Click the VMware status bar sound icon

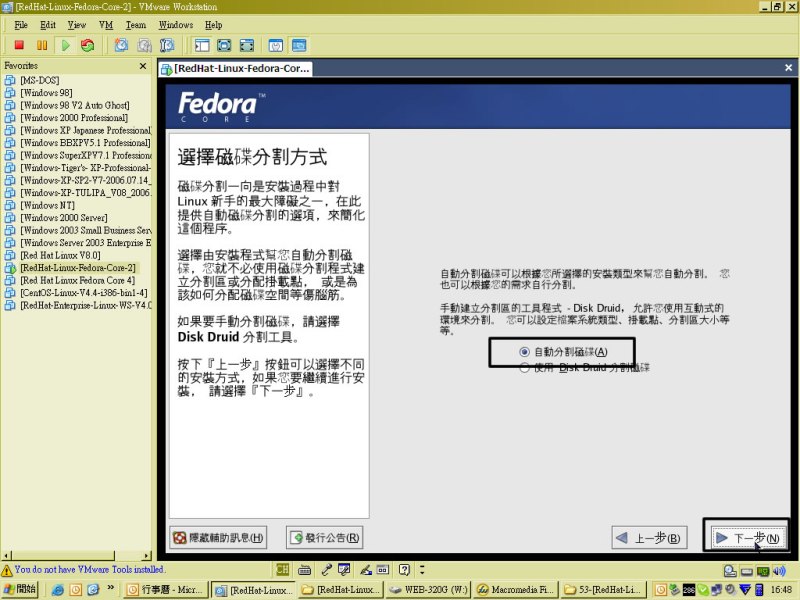tap(779, 571)
